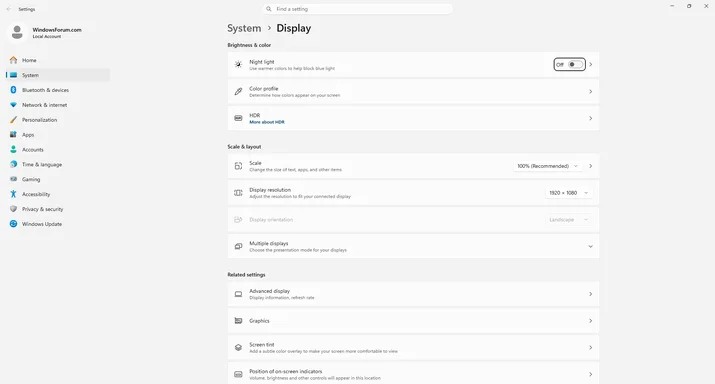Click the Scale icon
Viewport: 715px width, 384px height.
[x=238, y=166]
